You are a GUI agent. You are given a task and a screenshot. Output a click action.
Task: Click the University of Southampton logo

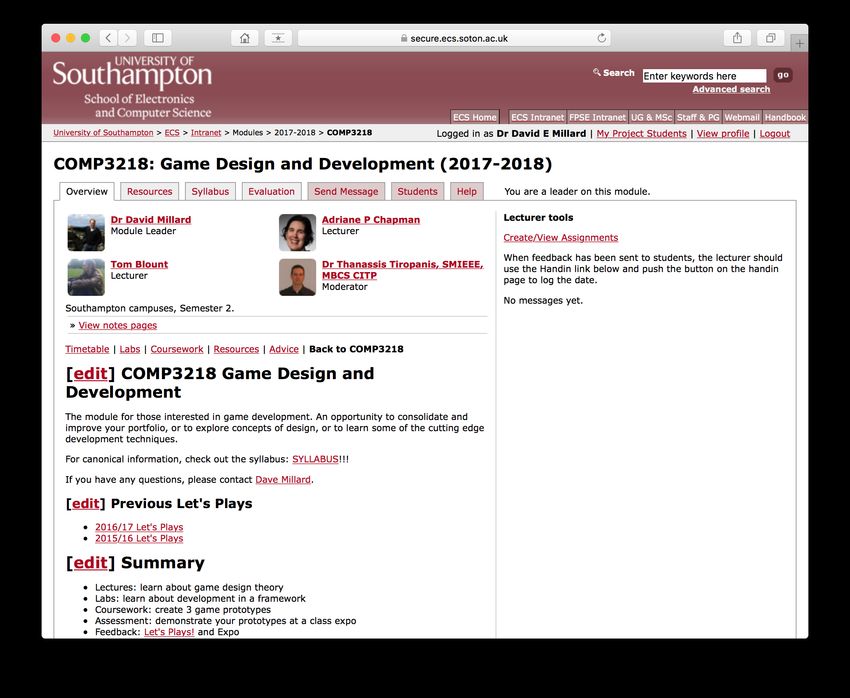tap(132, 87)
